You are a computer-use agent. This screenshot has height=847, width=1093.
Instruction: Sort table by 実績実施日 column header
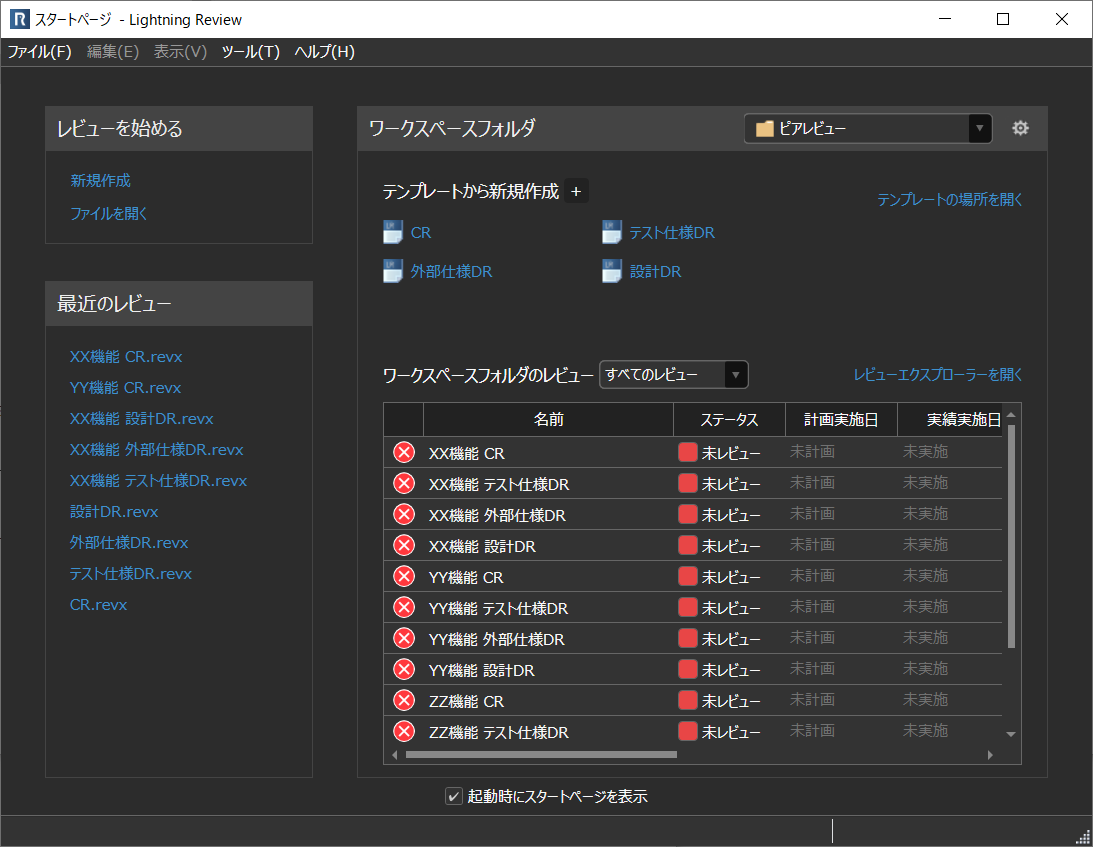point(950,420)
